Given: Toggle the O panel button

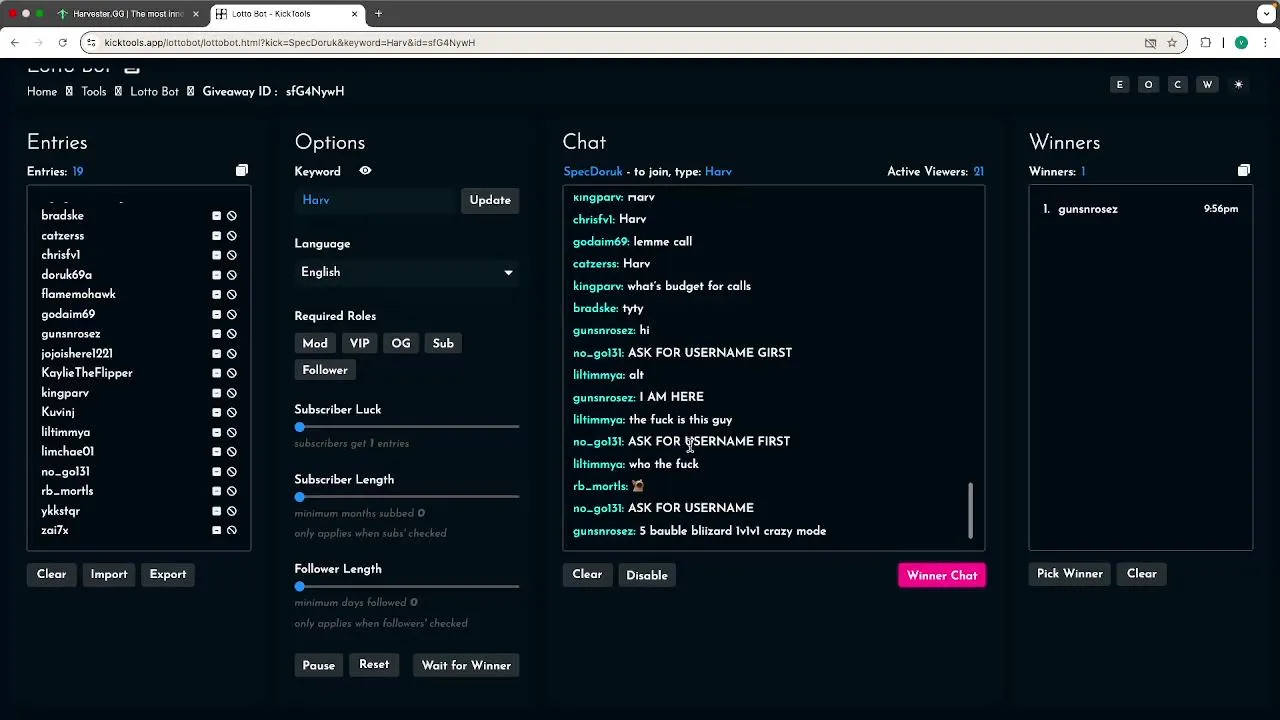Looking at the screenshot, I should click(1148, 85).
